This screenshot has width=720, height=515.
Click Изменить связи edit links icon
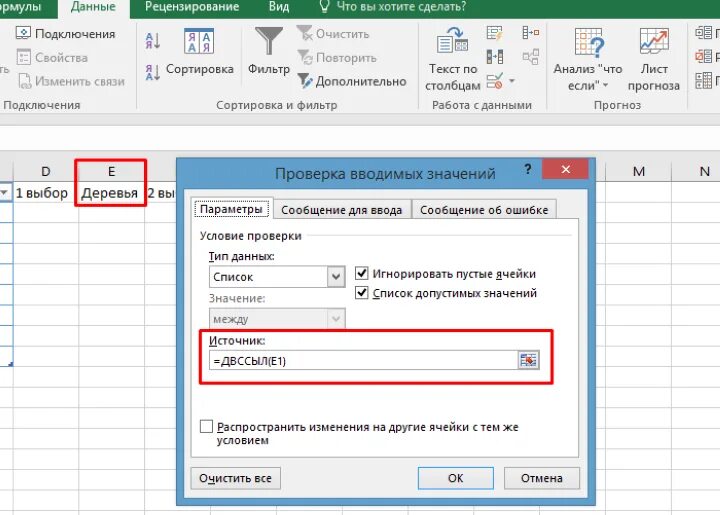pos(24,81)
